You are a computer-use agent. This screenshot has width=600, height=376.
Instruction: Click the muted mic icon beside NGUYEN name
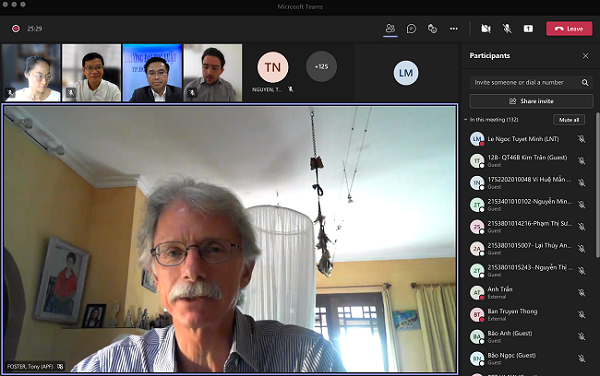[290, 90]
